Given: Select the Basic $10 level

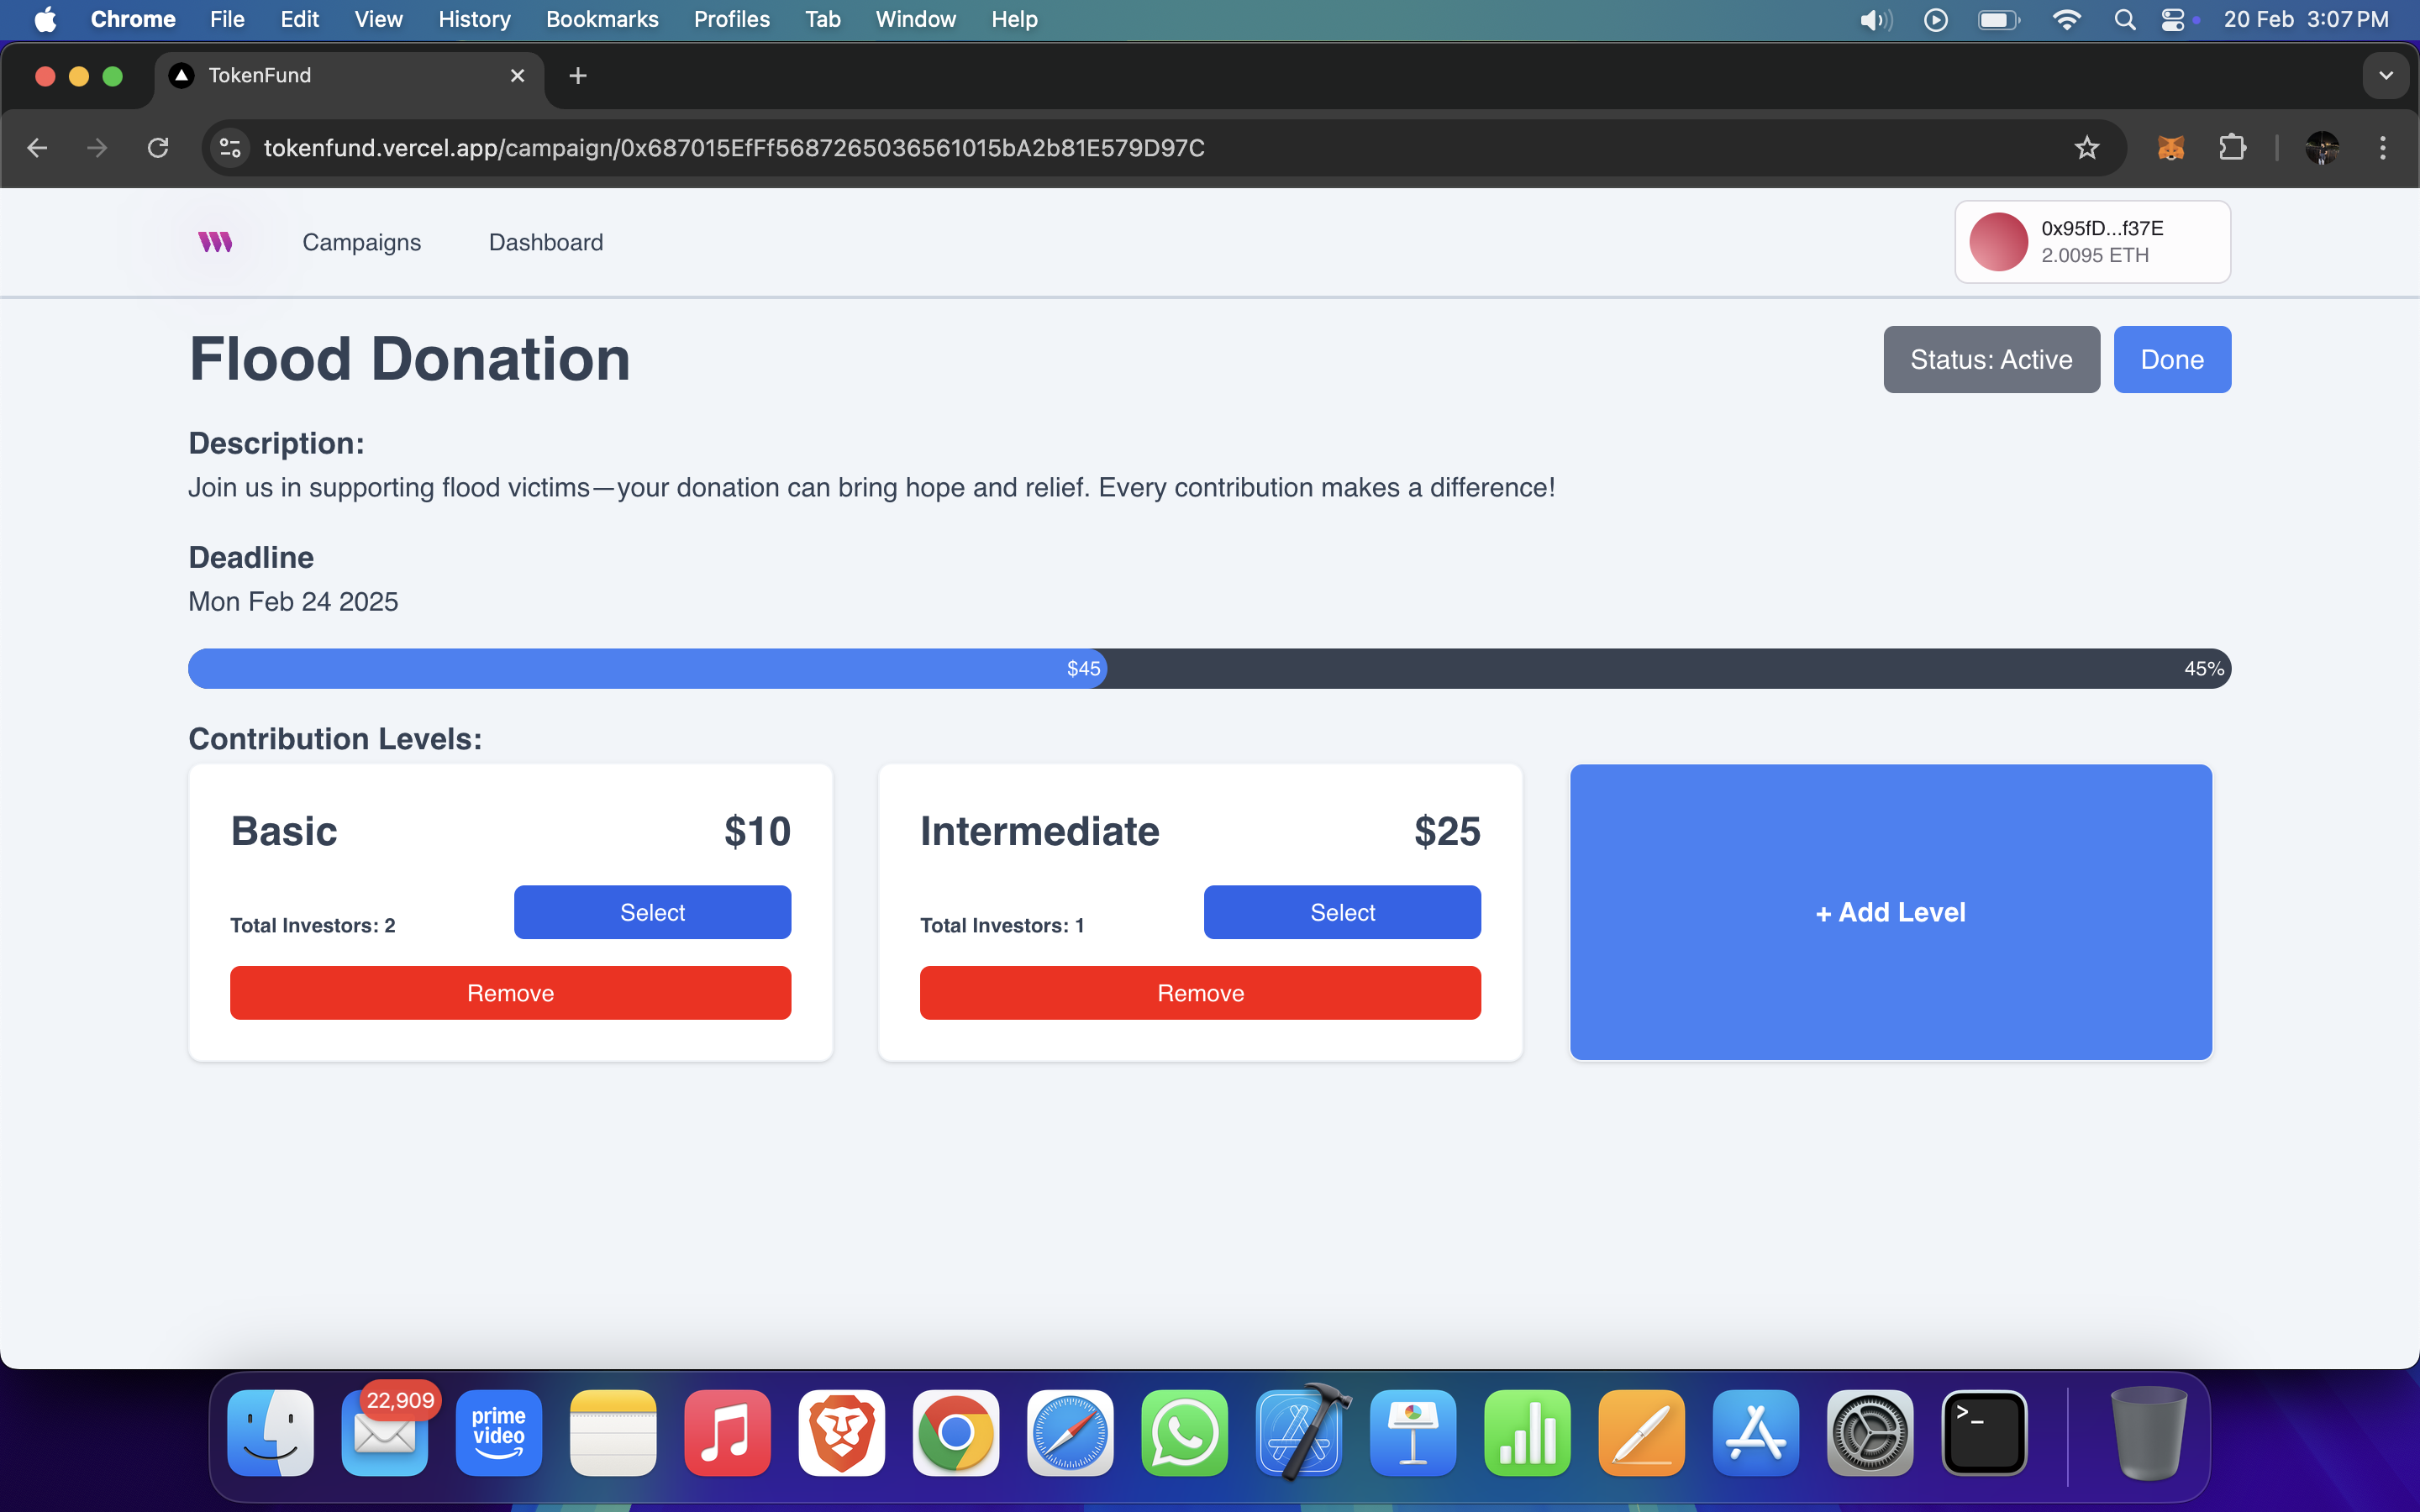Looking at the screenshot, I should [x=652, y=912].
